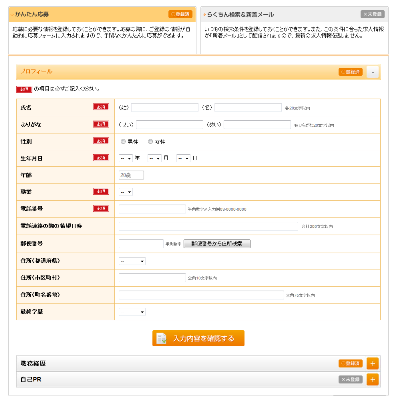
Task: Click the document icon on the orange confirm button
Action: click(161, 338)
